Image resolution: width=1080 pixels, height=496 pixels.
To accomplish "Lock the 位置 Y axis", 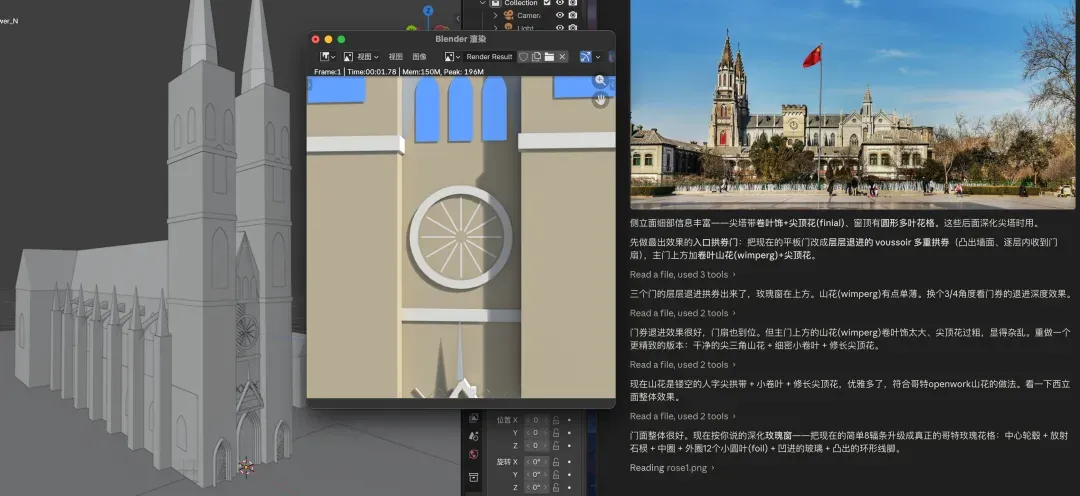I will coord(556,433).
